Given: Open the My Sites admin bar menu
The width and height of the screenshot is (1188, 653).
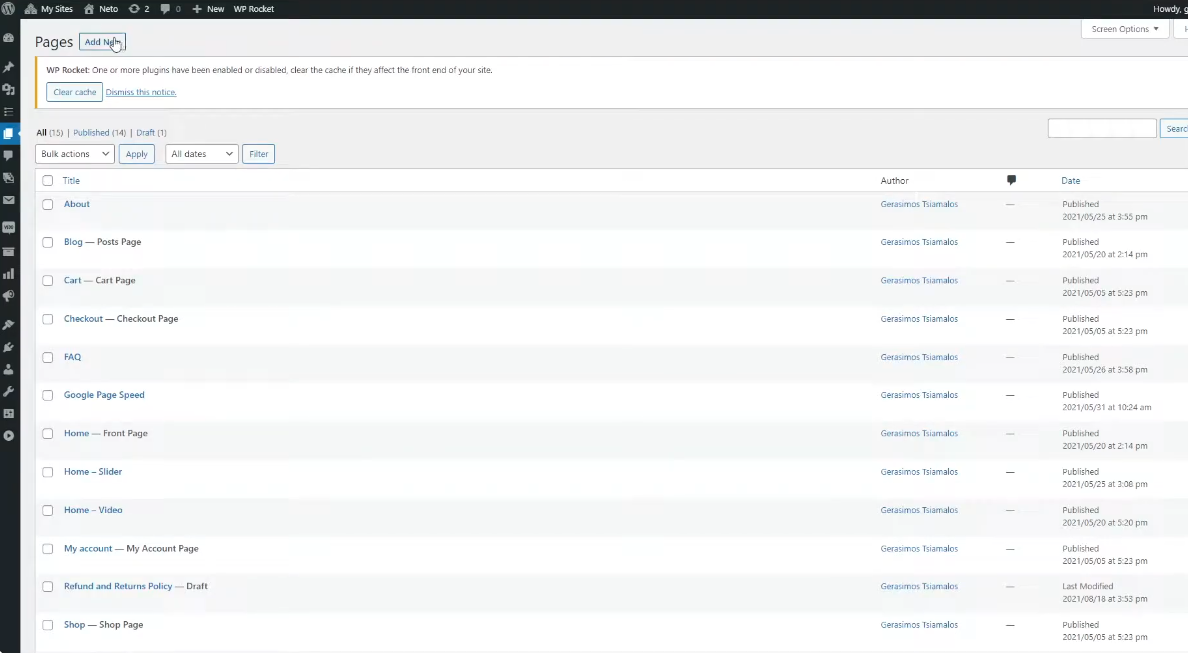Looking at the screenshot, I should (x=51, y=8).
